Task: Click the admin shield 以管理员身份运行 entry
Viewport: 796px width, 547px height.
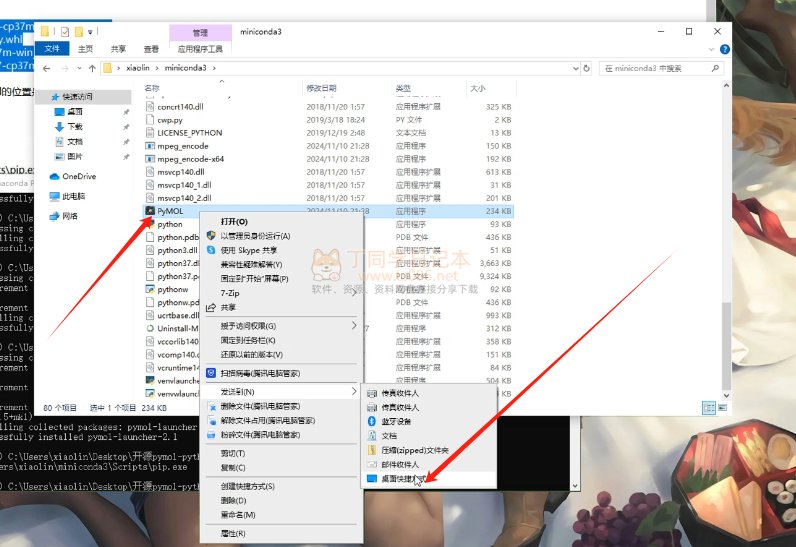Action: (254, 236)
